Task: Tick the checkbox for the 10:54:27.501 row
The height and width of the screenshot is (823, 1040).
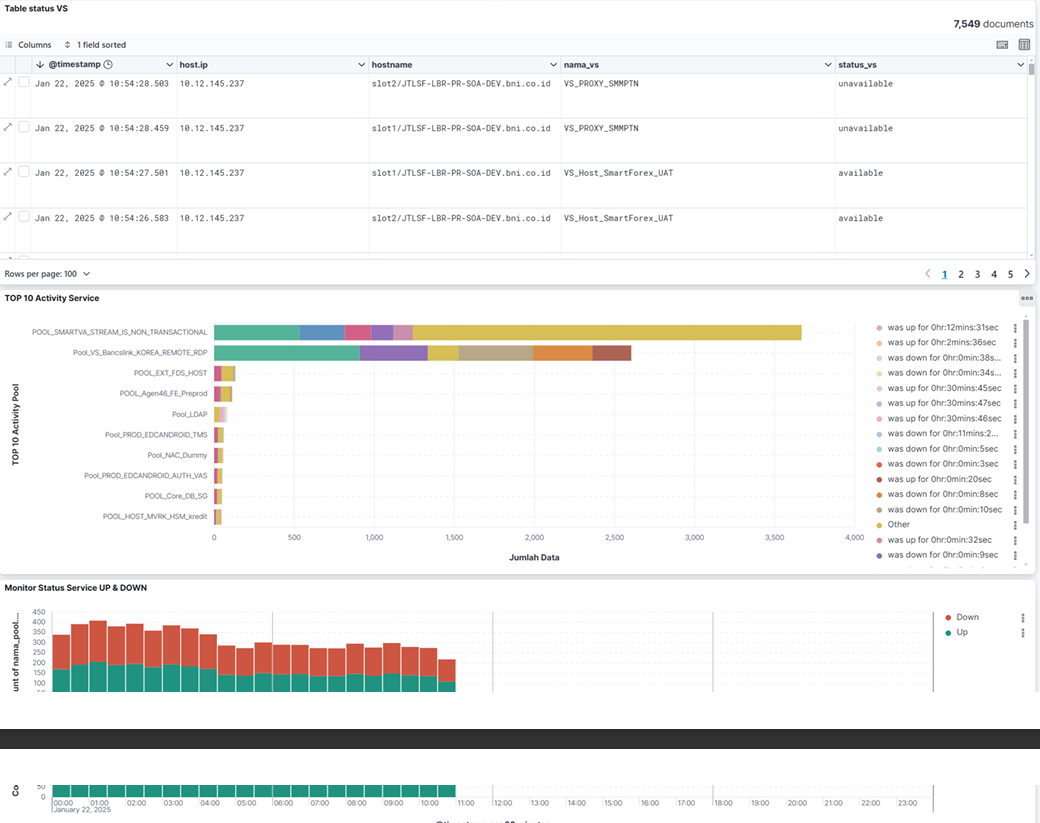Action: point(24,172)
